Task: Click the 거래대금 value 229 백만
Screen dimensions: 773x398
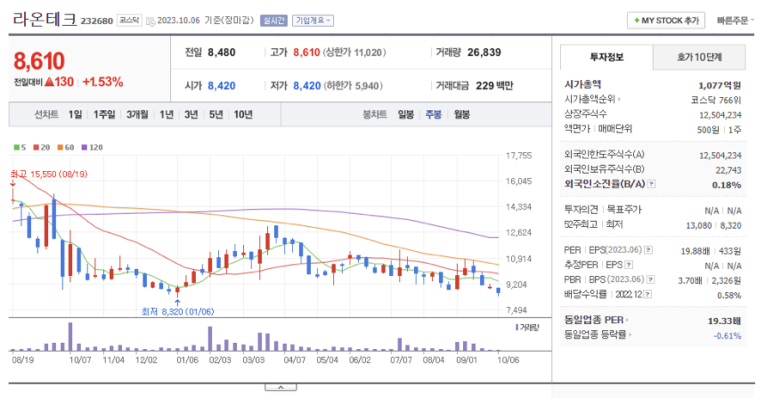Action: (x=494, y=85)
